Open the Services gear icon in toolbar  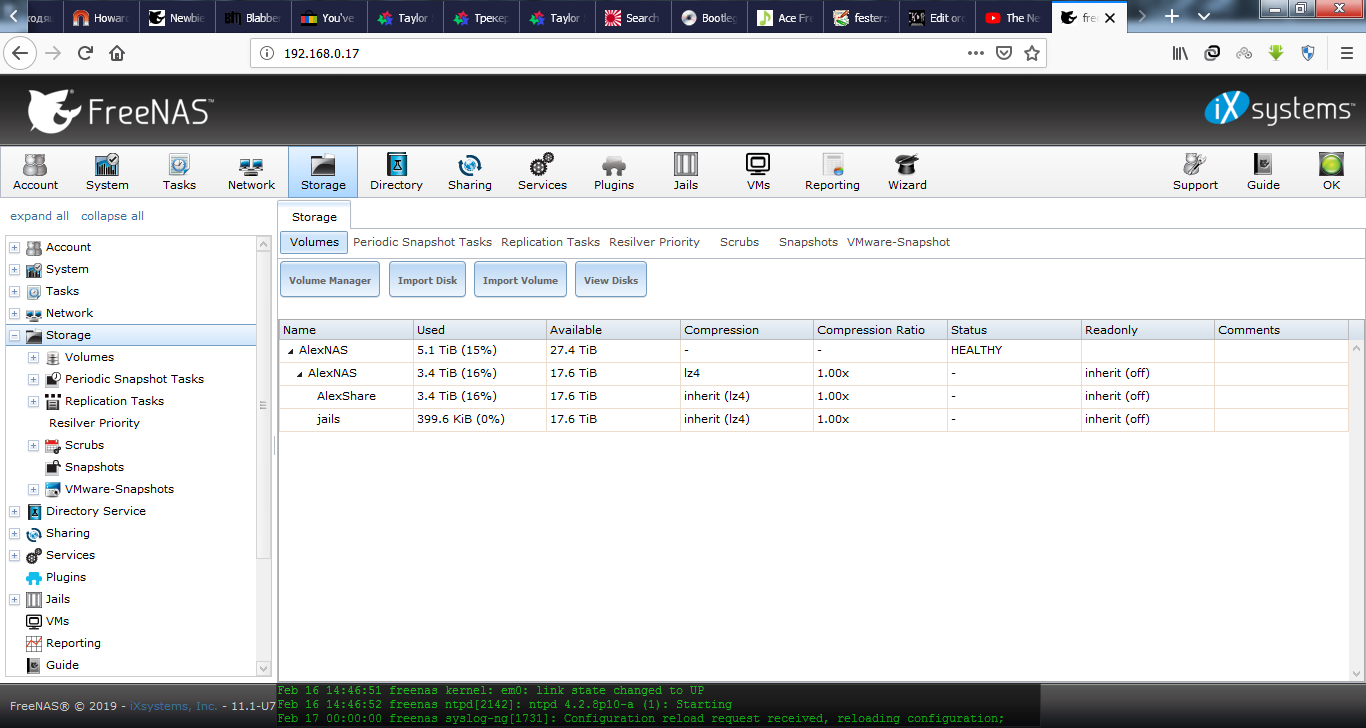[x=542, y=171]
